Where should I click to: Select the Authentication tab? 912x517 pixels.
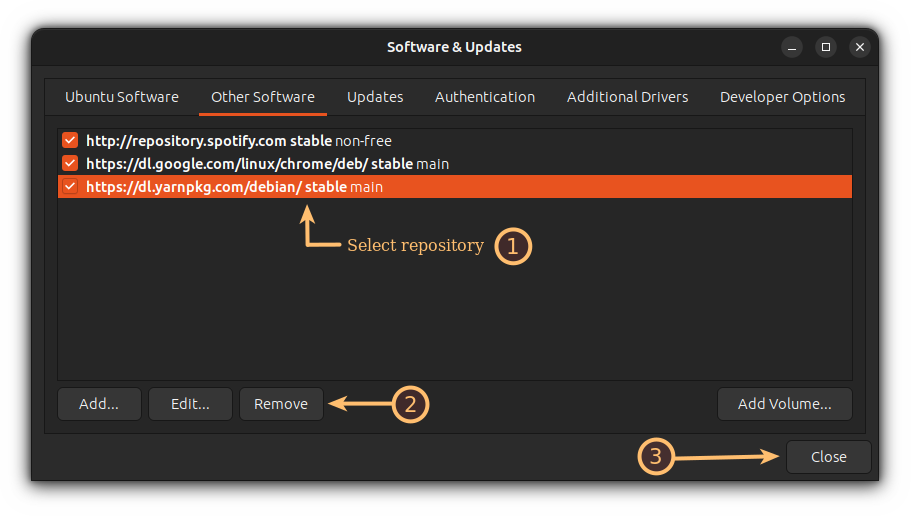[x=485, y=97]
